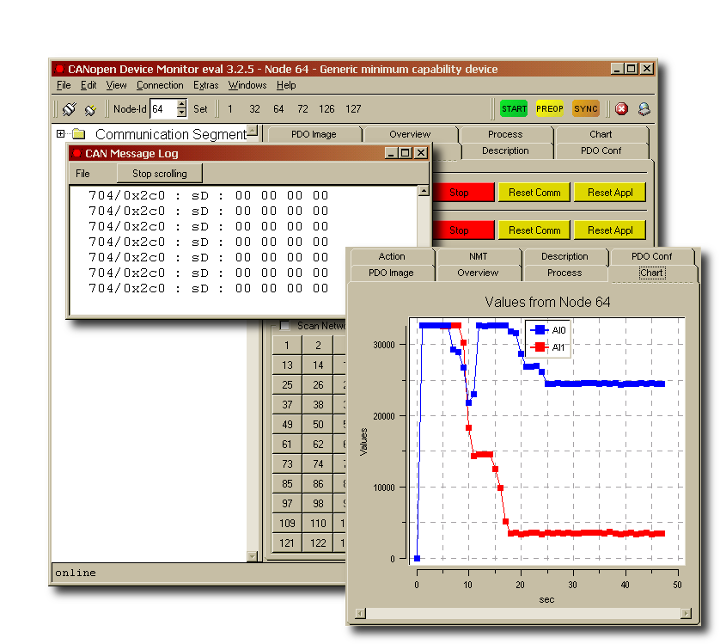720x644 pixels.
Task: Click lower red Stop button
Action: pos(463,230)
